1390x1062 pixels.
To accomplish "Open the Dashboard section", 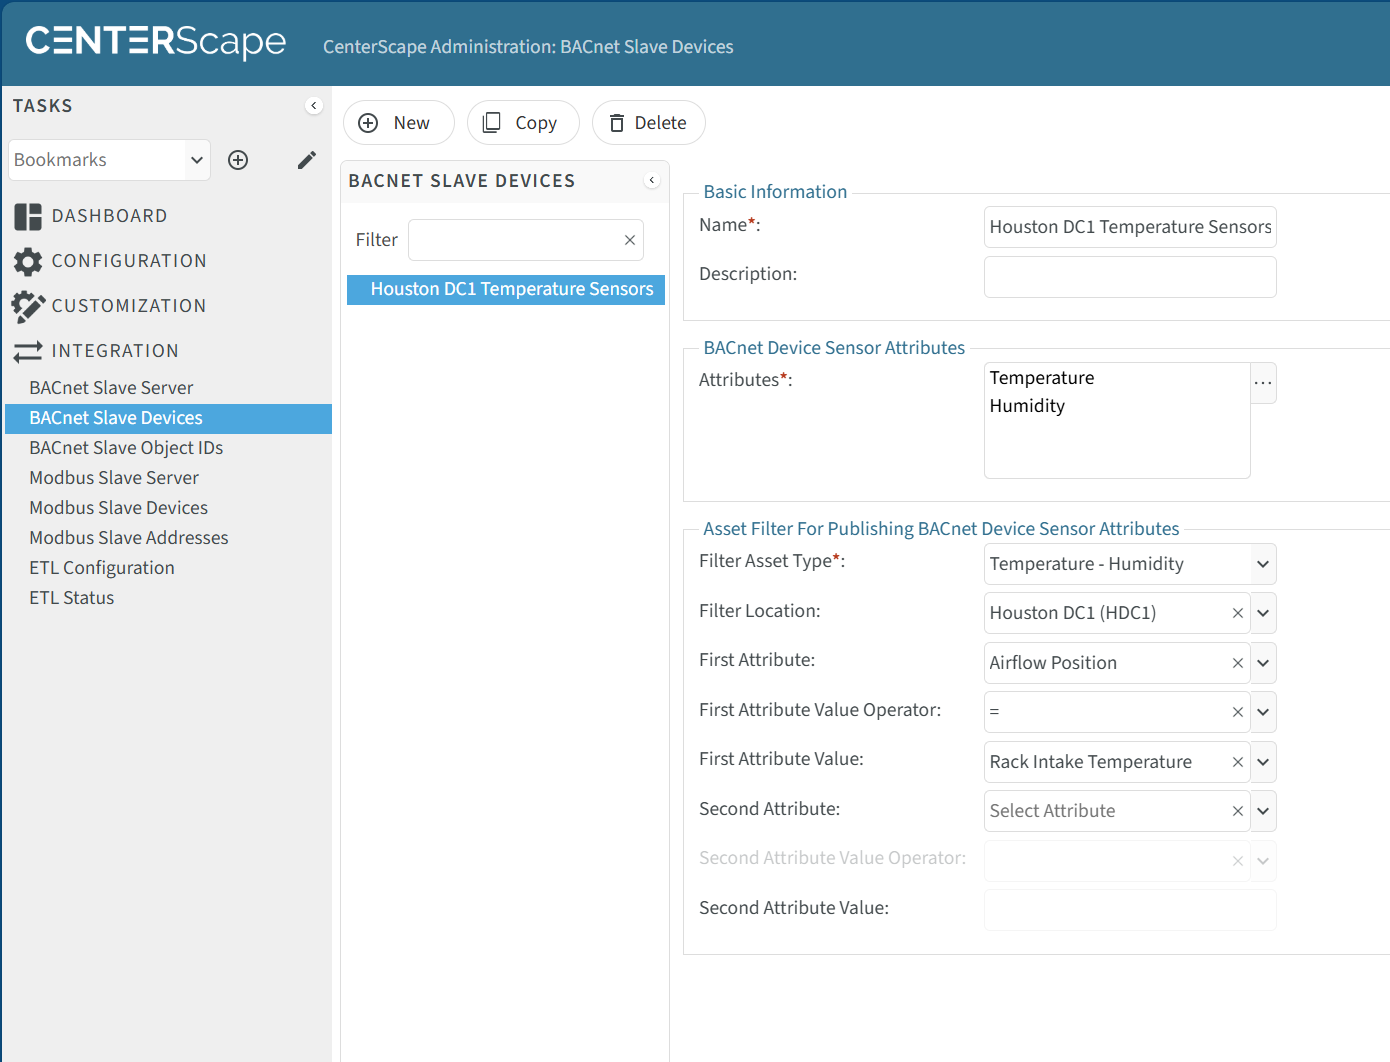I will tap(109, 216).
